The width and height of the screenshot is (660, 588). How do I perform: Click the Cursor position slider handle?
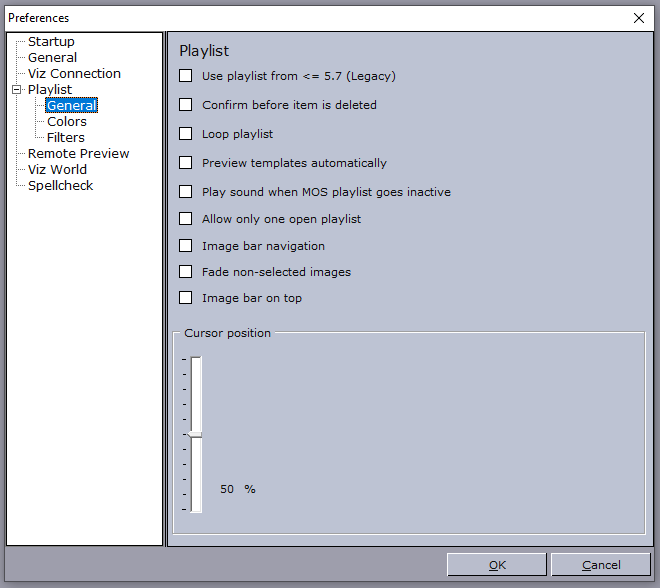coord(195,434)
